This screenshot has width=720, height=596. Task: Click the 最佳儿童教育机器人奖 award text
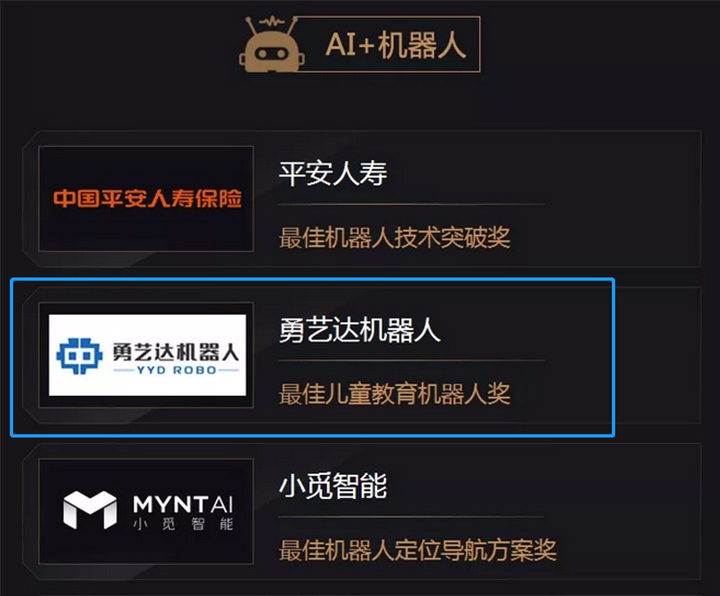394,394
